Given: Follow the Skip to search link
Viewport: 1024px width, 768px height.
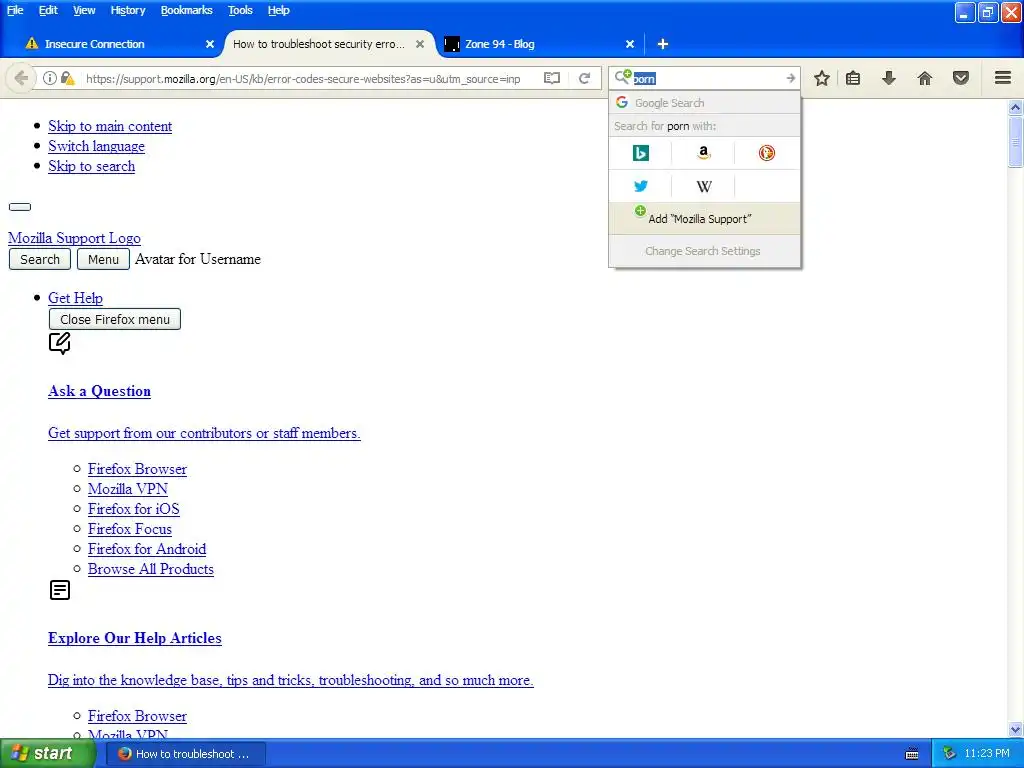Looking at the screenshot, I should click(x=91, y=166).
